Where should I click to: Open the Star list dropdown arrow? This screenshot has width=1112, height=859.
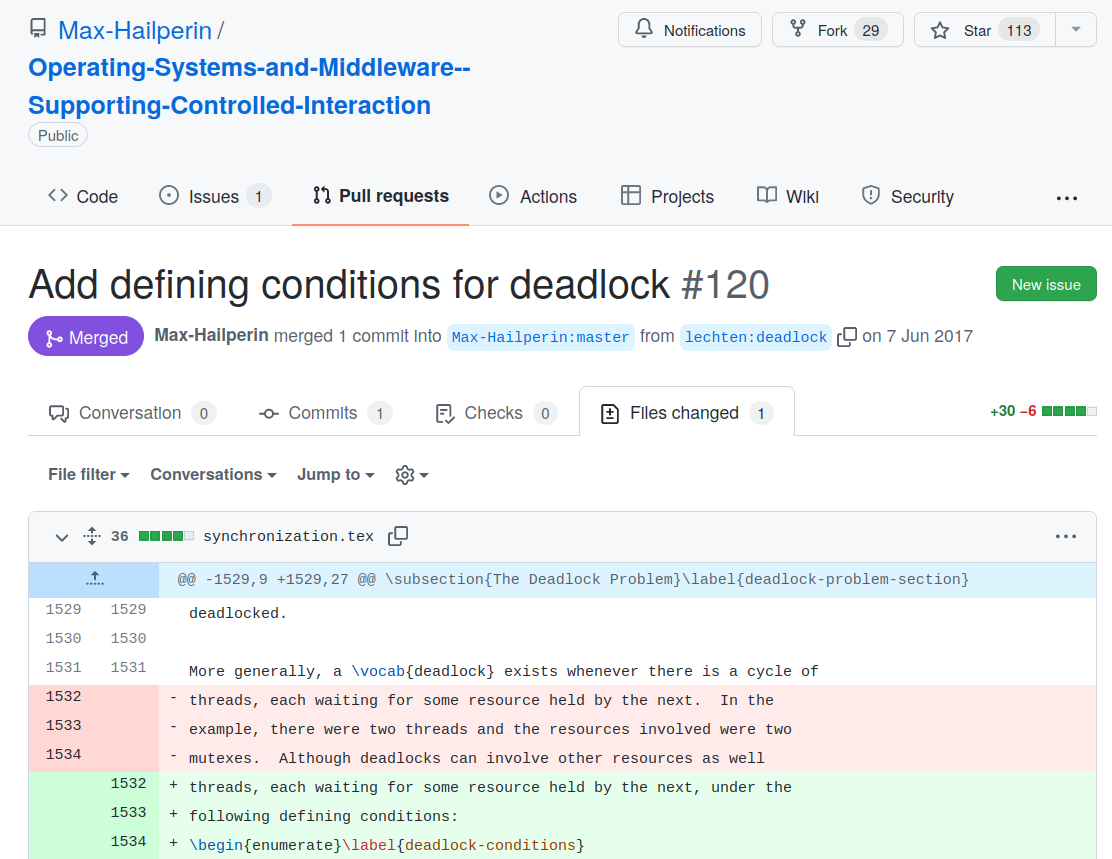tap(1076, 30)
